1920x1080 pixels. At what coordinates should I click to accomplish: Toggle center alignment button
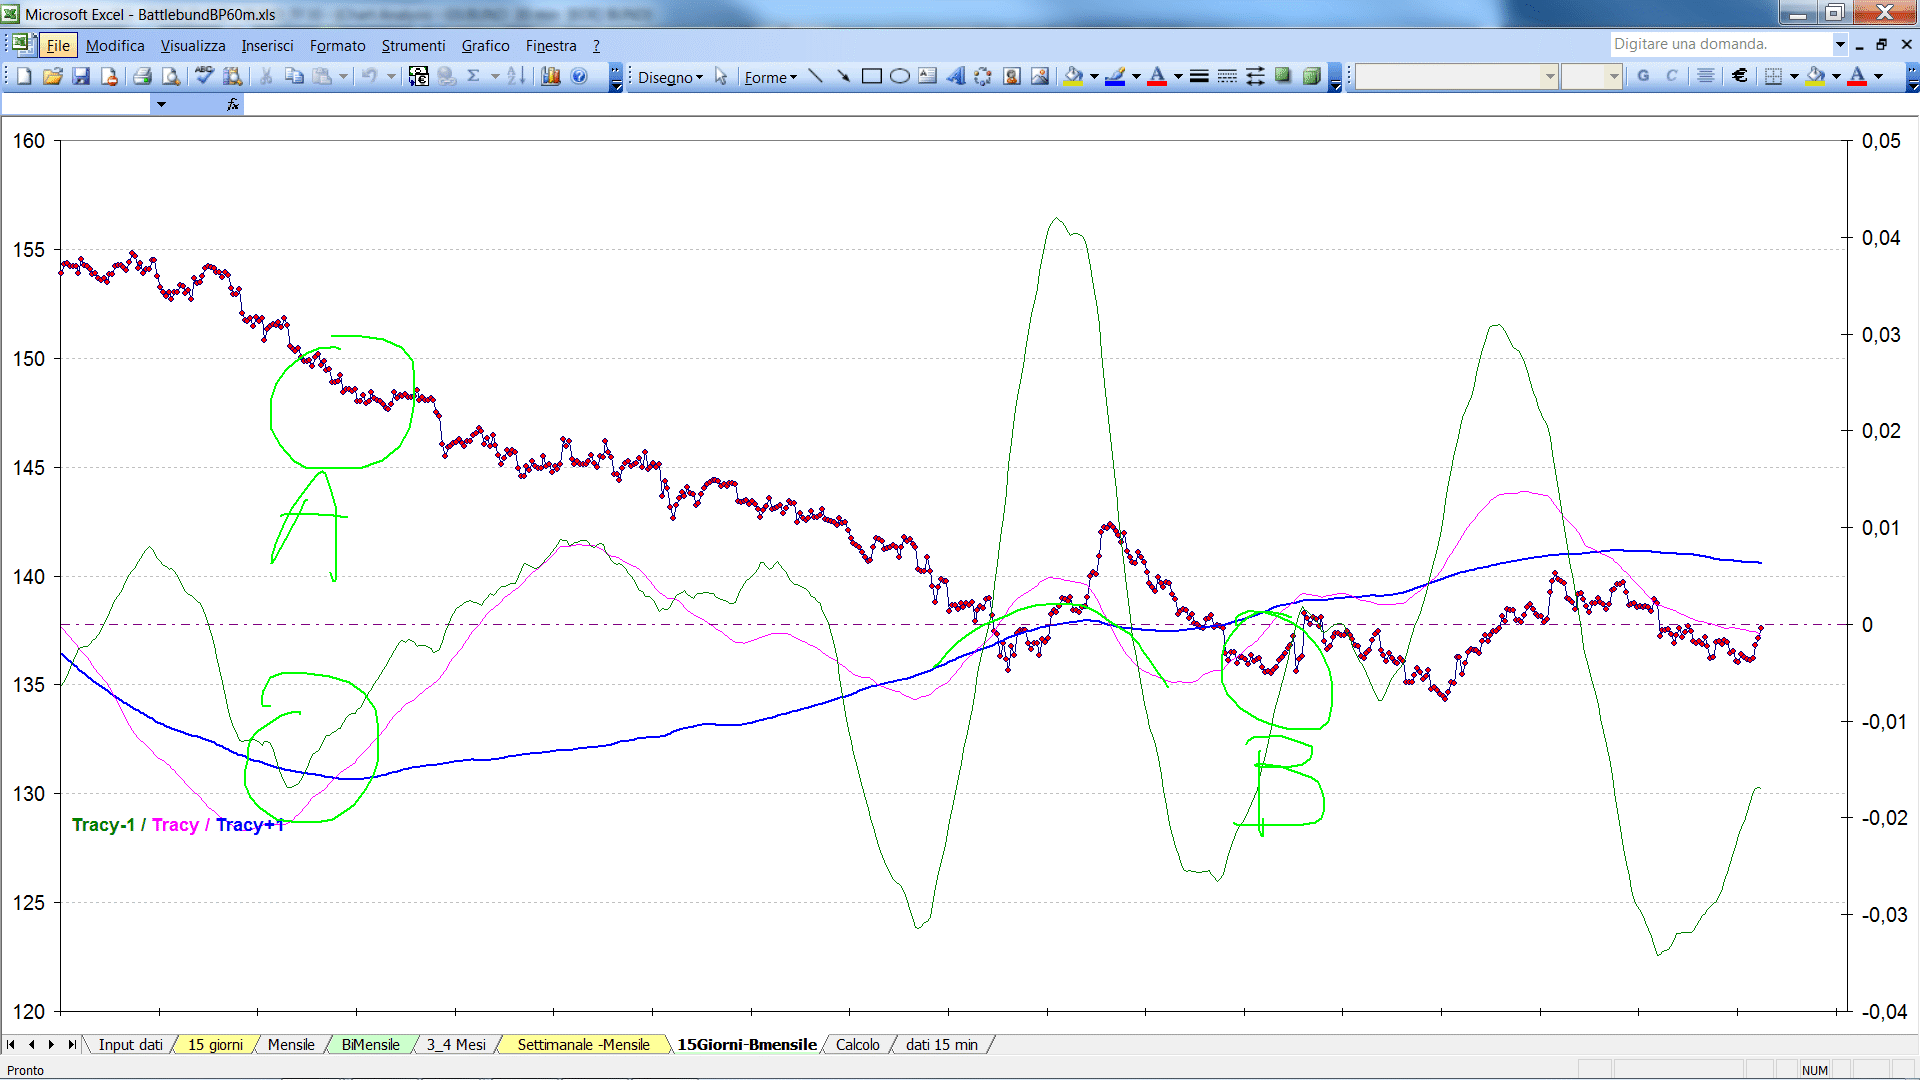click(x=1706, y=76)
